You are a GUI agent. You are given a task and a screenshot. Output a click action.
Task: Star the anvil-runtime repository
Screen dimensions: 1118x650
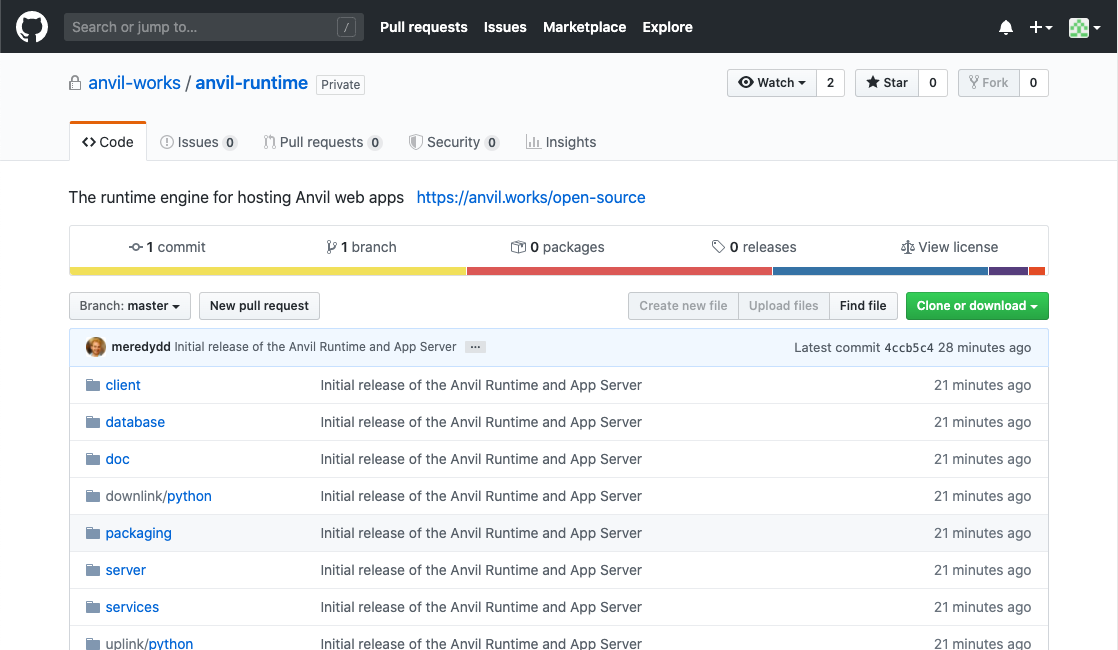point(886,83)
